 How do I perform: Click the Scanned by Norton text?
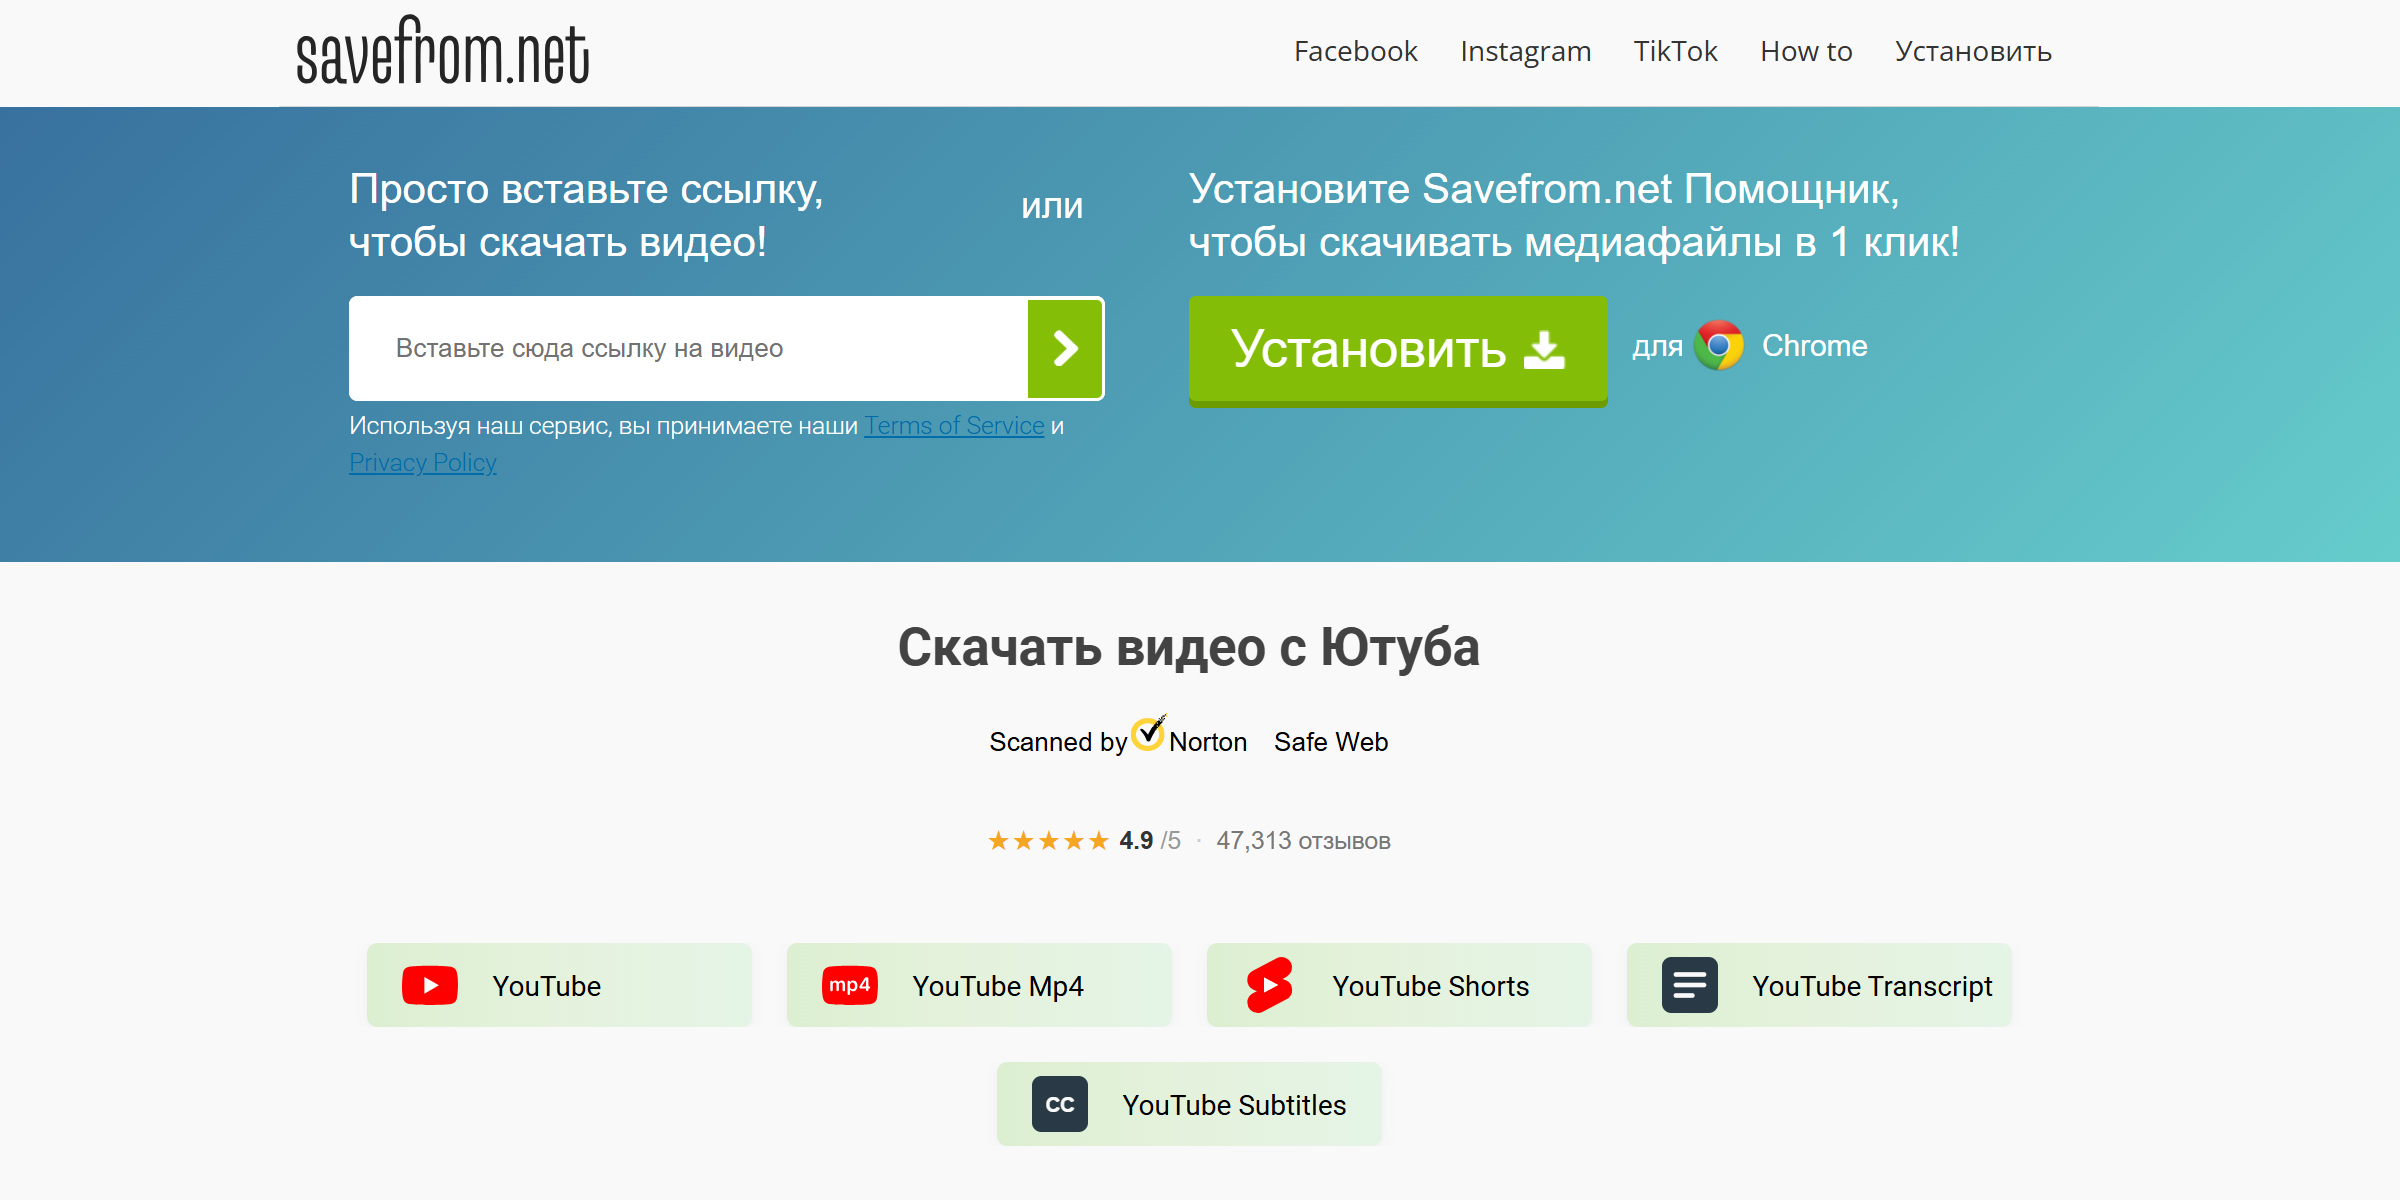[x=1118, y=742]
